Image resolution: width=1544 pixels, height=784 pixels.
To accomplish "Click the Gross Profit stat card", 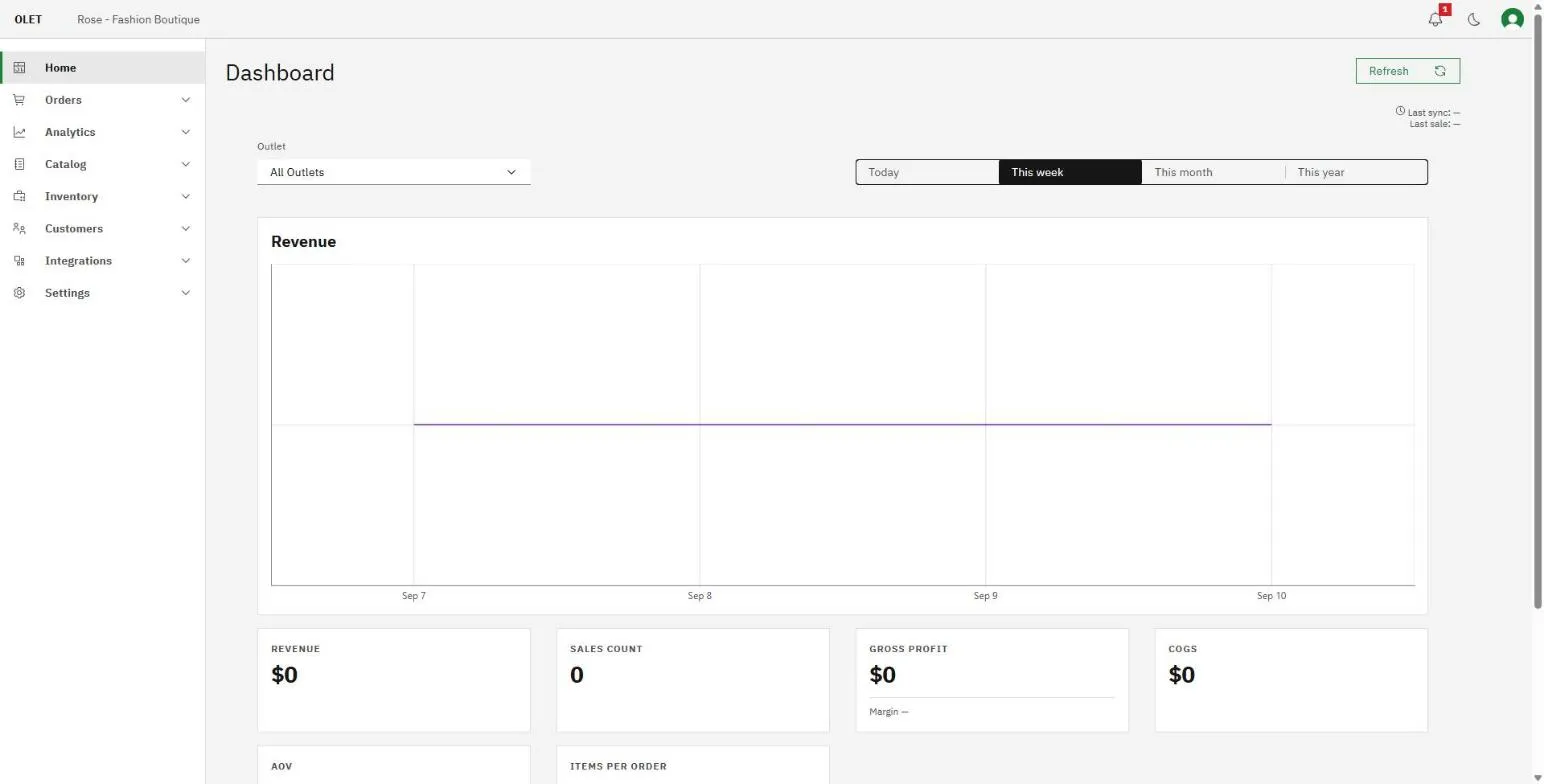I will 992,680.
